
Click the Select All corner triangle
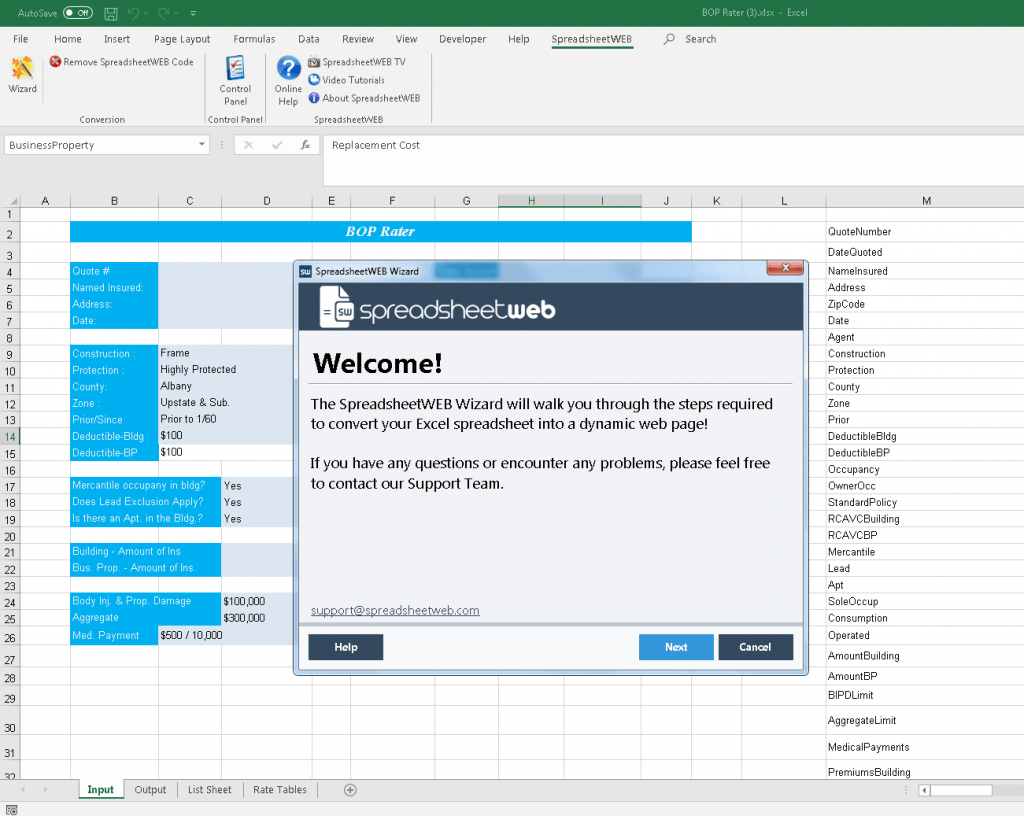(12, 201)
